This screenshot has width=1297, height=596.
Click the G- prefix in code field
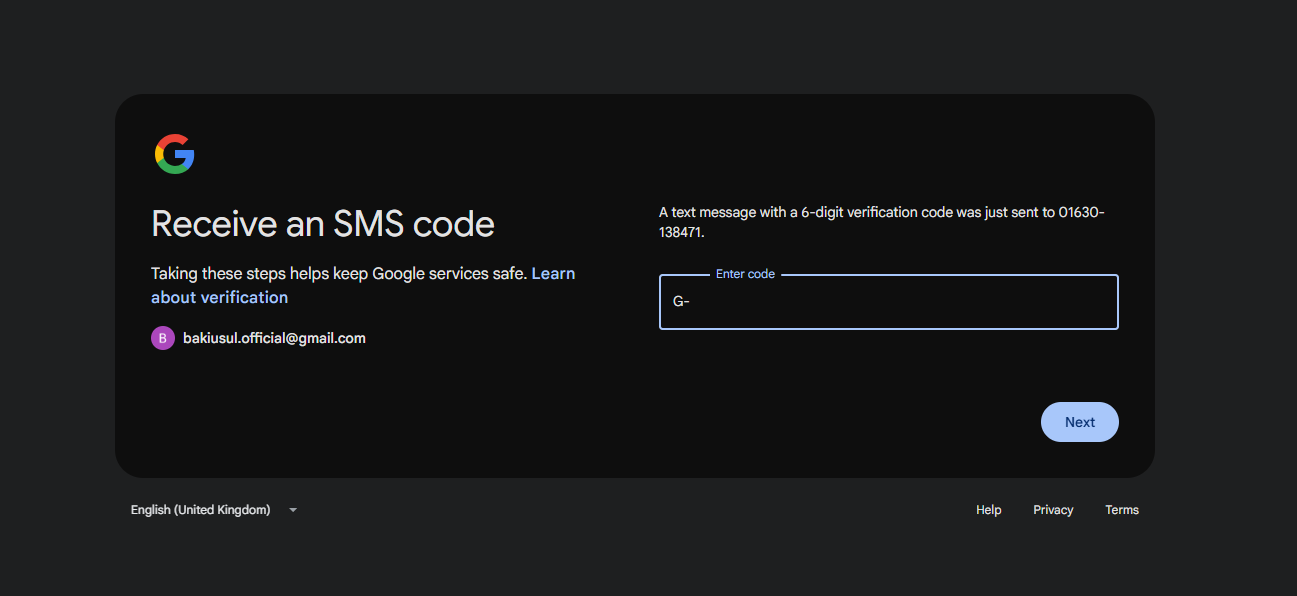pyautogui.click(x=681, y=302)
